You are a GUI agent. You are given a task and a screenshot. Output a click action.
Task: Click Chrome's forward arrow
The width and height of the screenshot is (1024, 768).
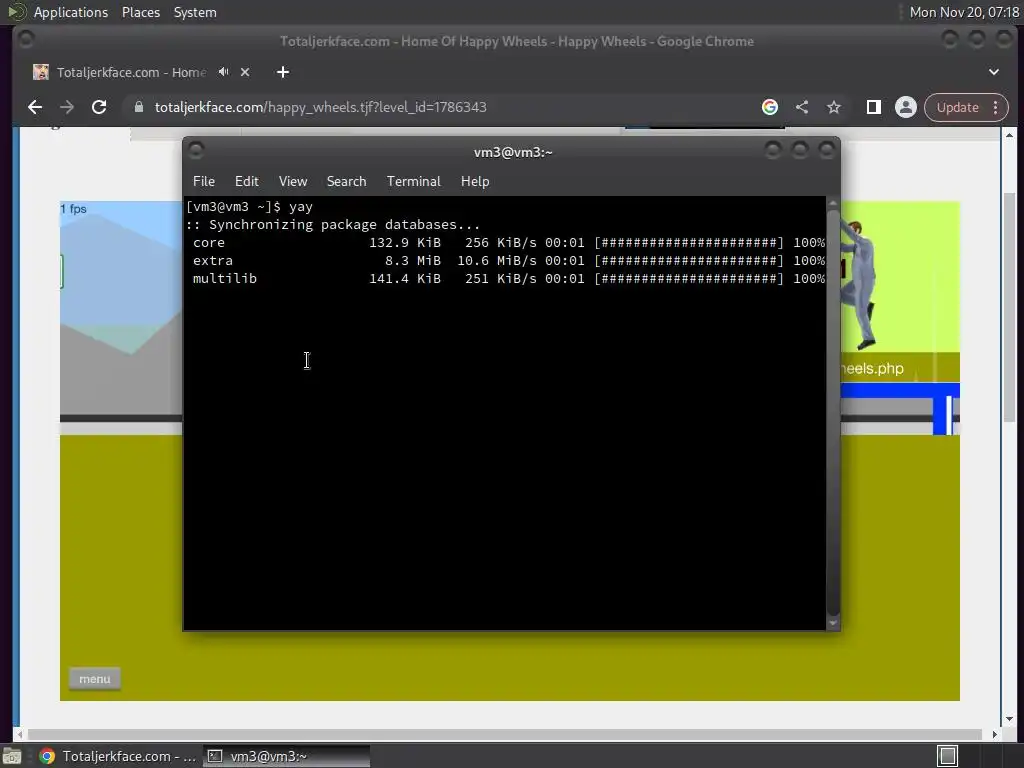coord(67,107)
